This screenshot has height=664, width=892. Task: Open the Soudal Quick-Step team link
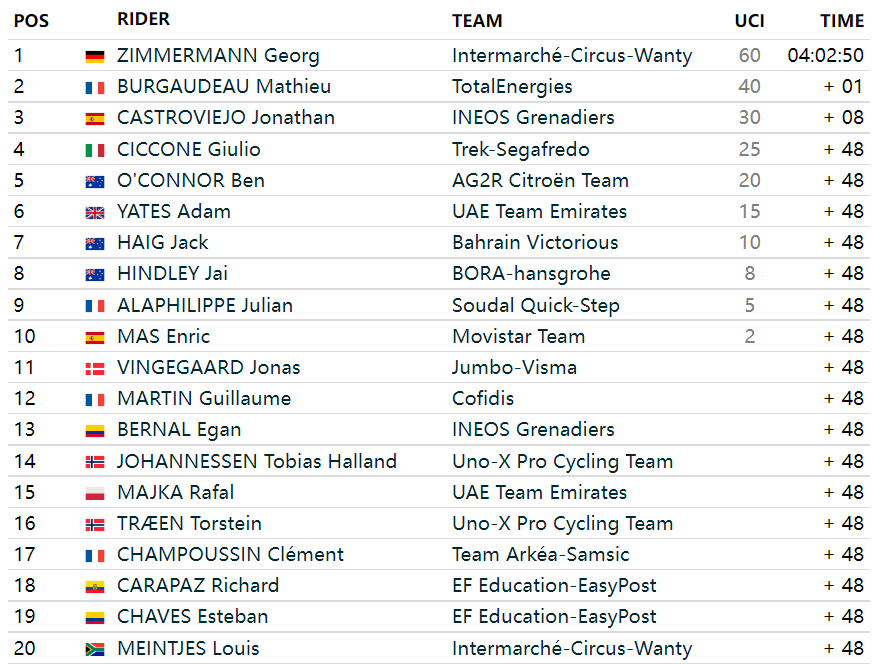pos(536,306)
